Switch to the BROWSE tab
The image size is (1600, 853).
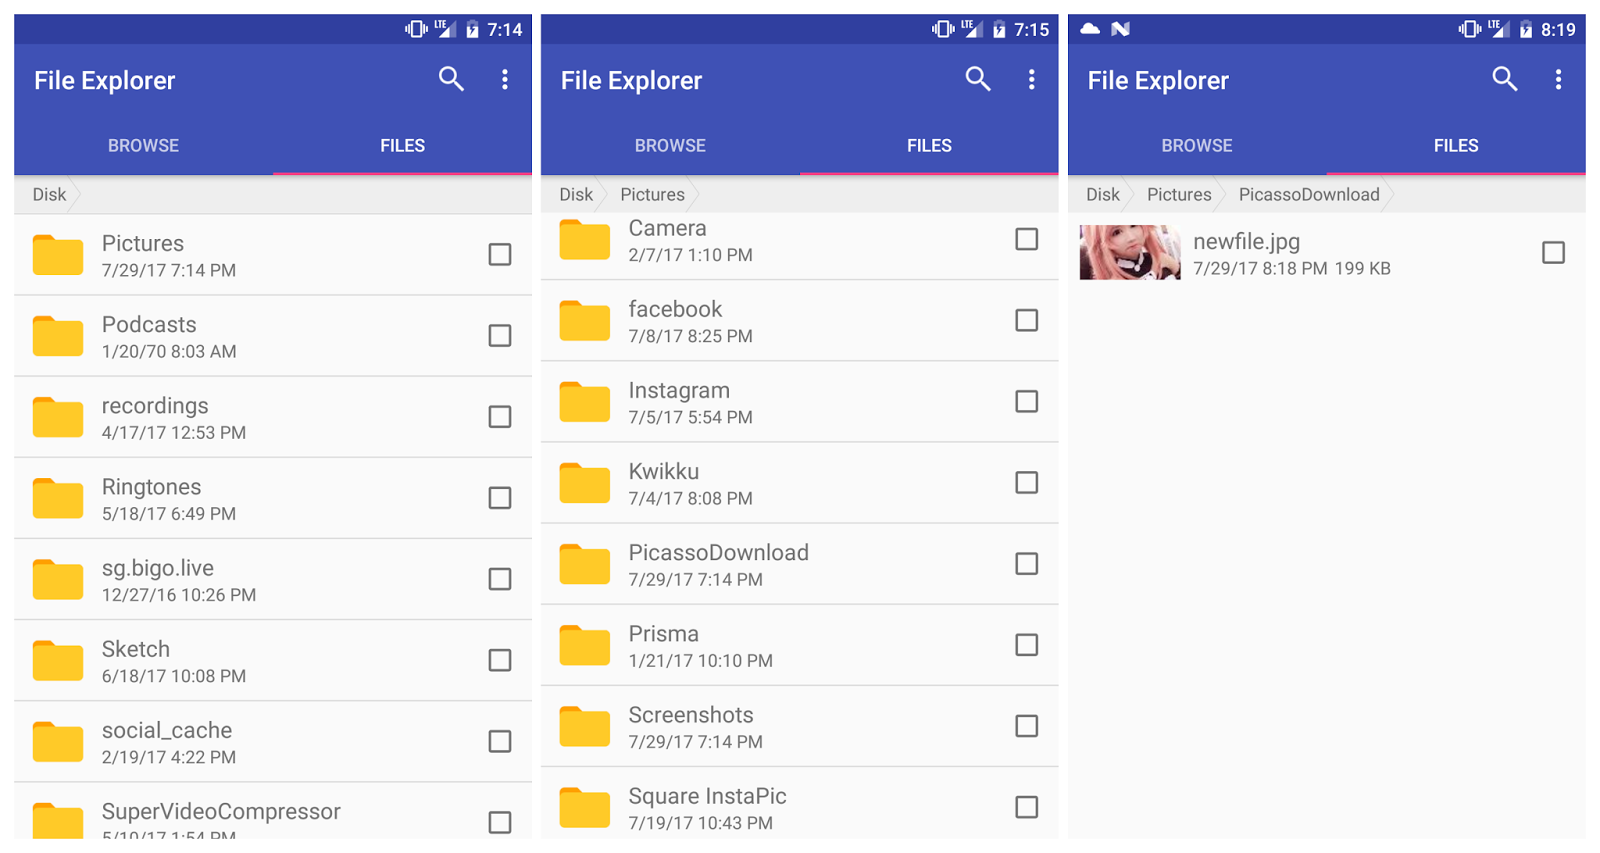pyautogui.click(x=143, y=145)
